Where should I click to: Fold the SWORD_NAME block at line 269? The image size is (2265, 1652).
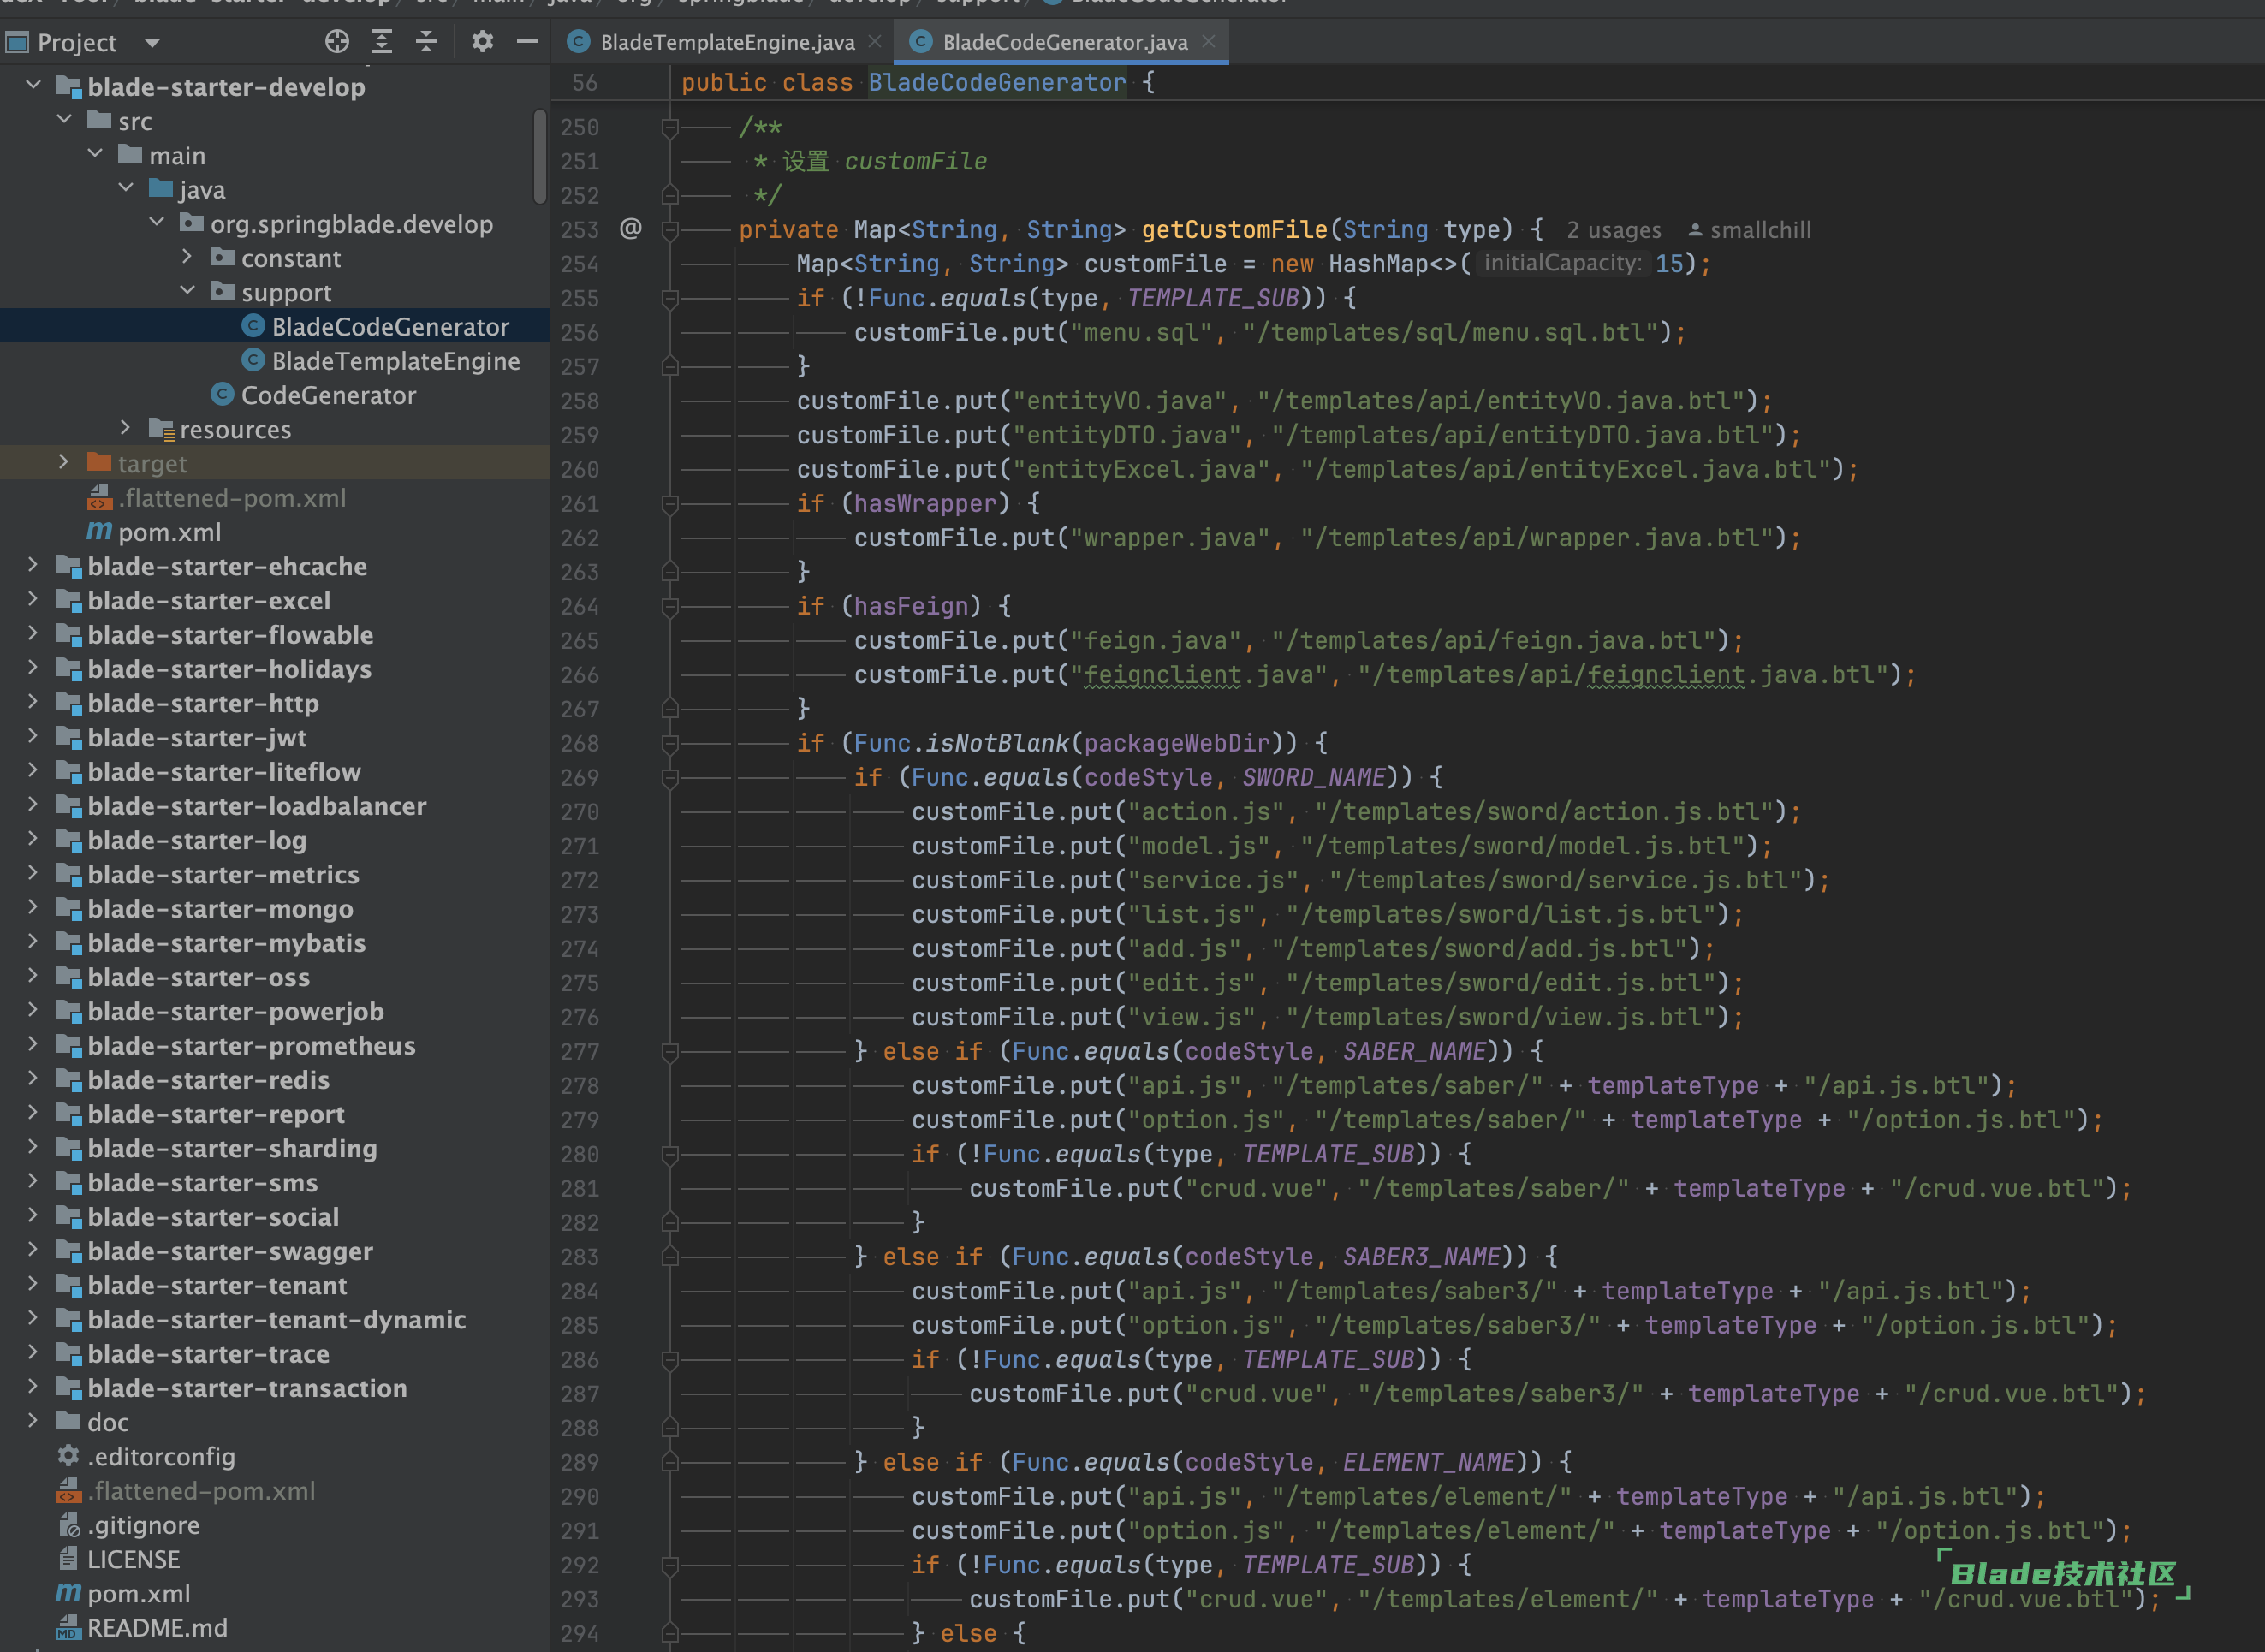pos(670,777)
